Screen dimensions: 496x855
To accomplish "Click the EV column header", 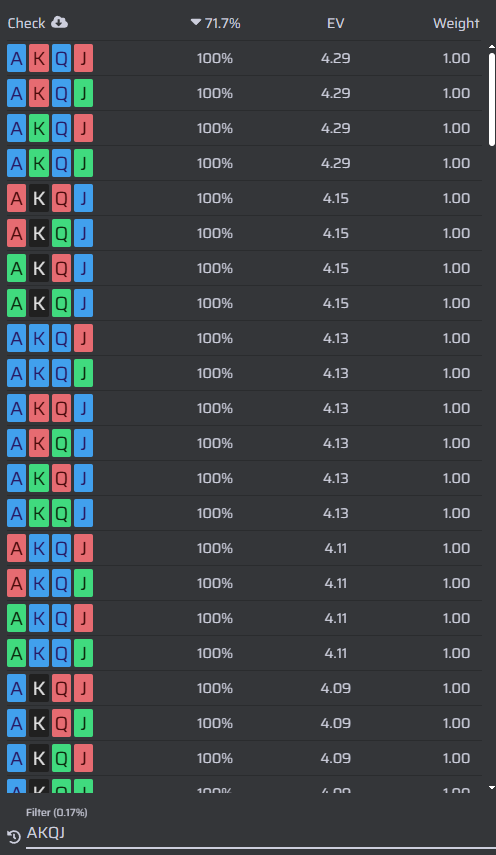I will click(335, 23).
